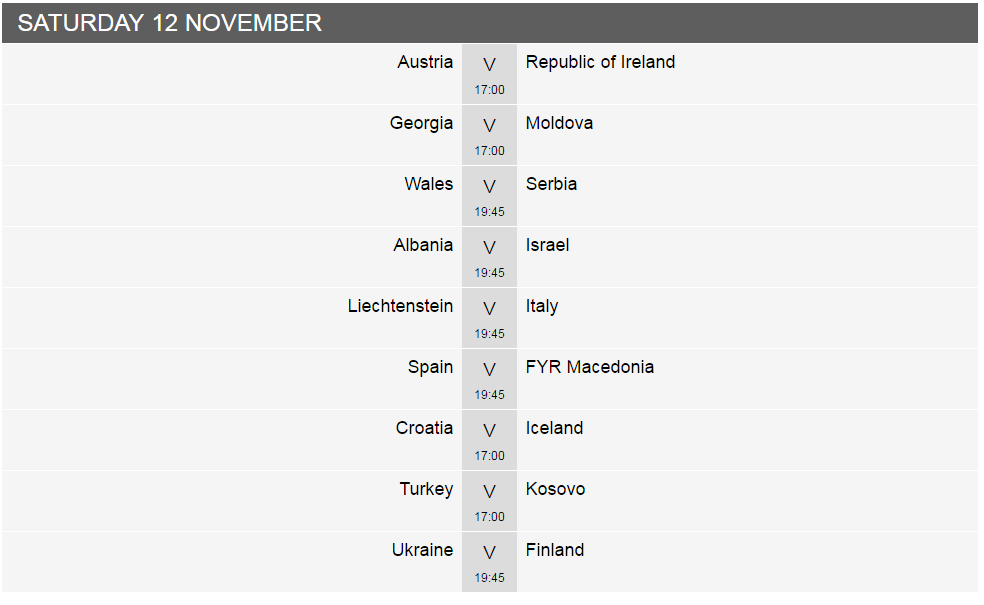
Task: Open the Iceland team link
Action: (554, 427)
